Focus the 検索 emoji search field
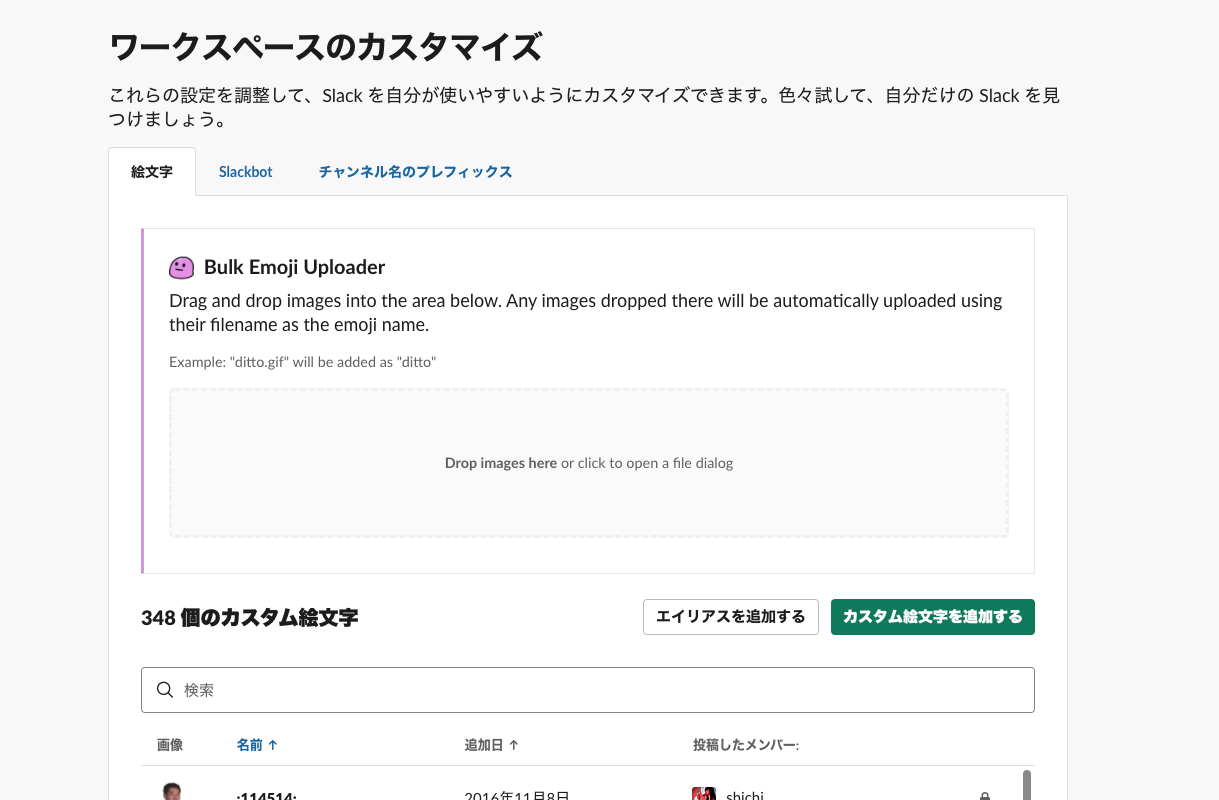 pos(588,690)
